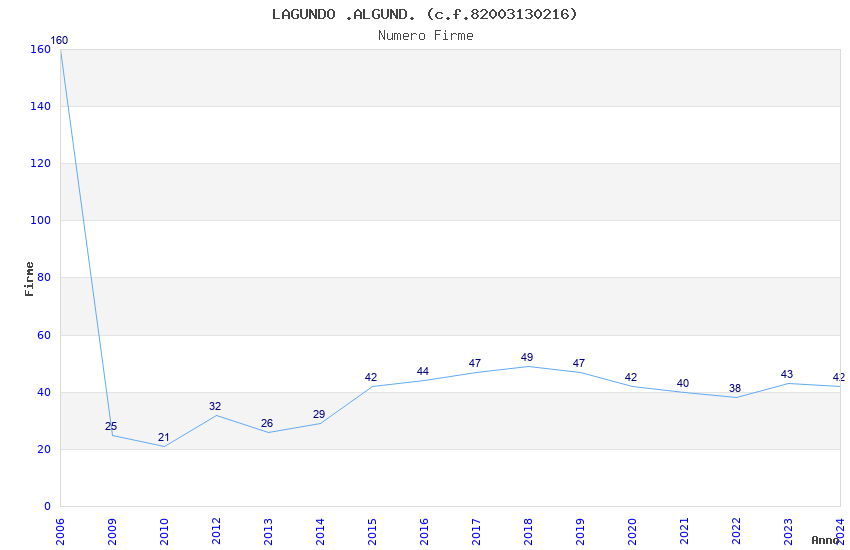Click the x-axis year 2010
The height and width of the screenshot is (550, 850).
pyautogui.click(x=164, y=531)
